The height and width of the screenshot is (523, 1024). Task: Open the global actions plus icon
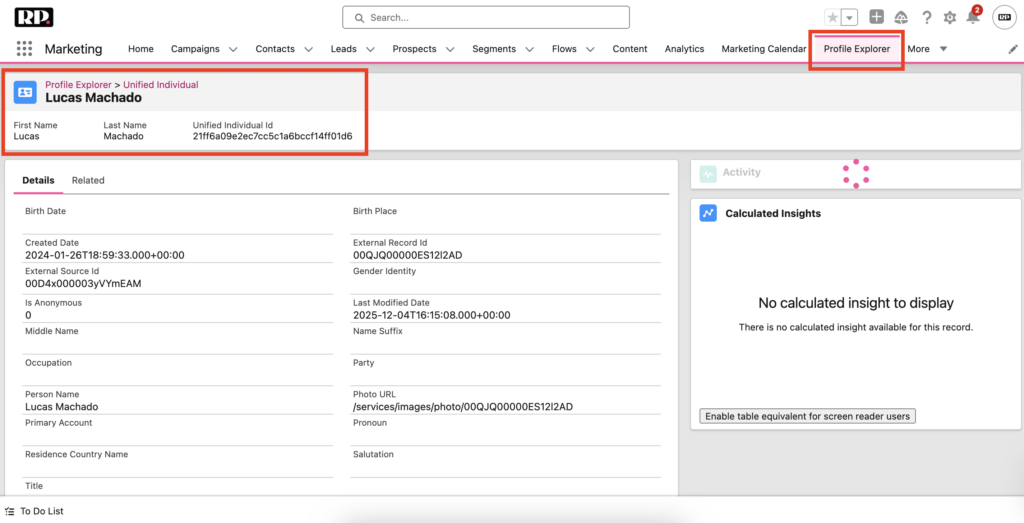[876, 17]
